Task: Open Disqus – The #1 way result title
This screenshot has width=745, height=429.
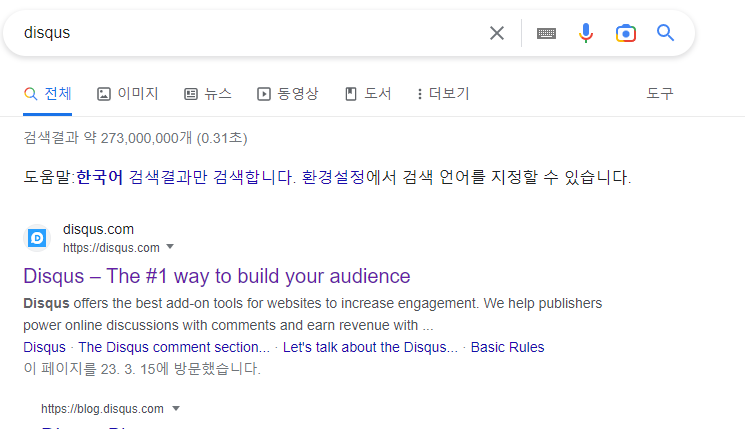Action: (x=217, y=276)
